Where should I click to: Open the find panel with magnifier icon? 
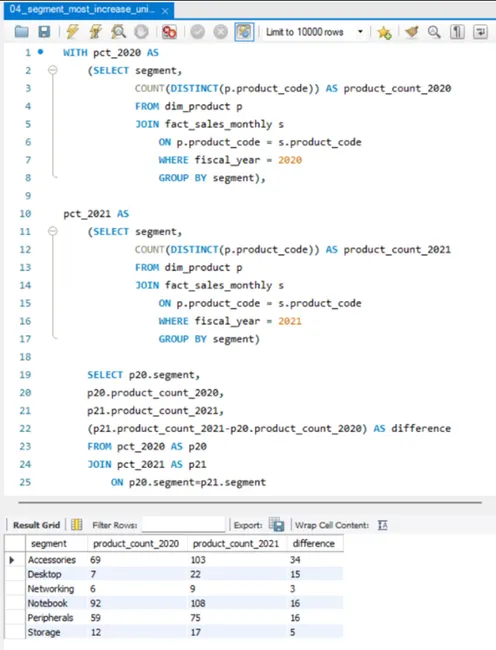[x=434, y=32]
